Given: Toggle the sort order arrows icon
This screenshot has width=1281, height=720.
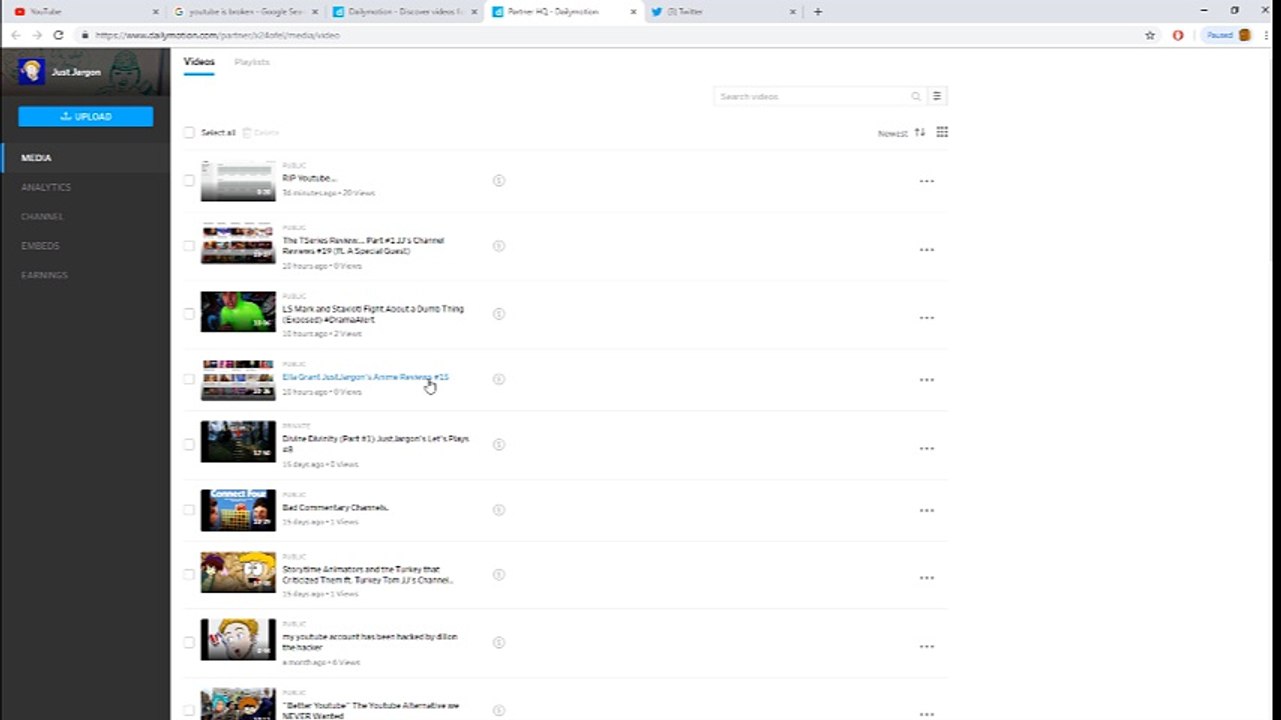Looking at the screenshot, I should click(920, 132).
